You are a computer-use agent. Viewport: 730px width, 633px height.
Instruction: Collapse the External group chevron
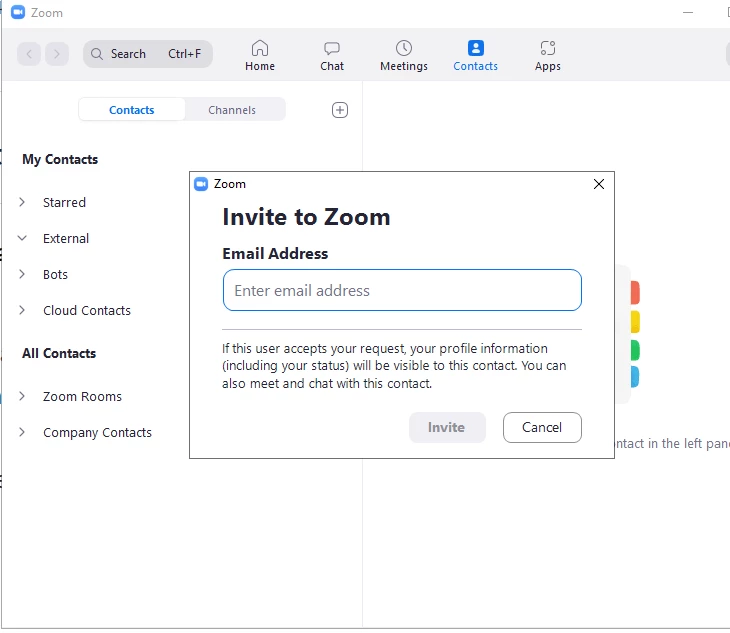click(22, 238)
